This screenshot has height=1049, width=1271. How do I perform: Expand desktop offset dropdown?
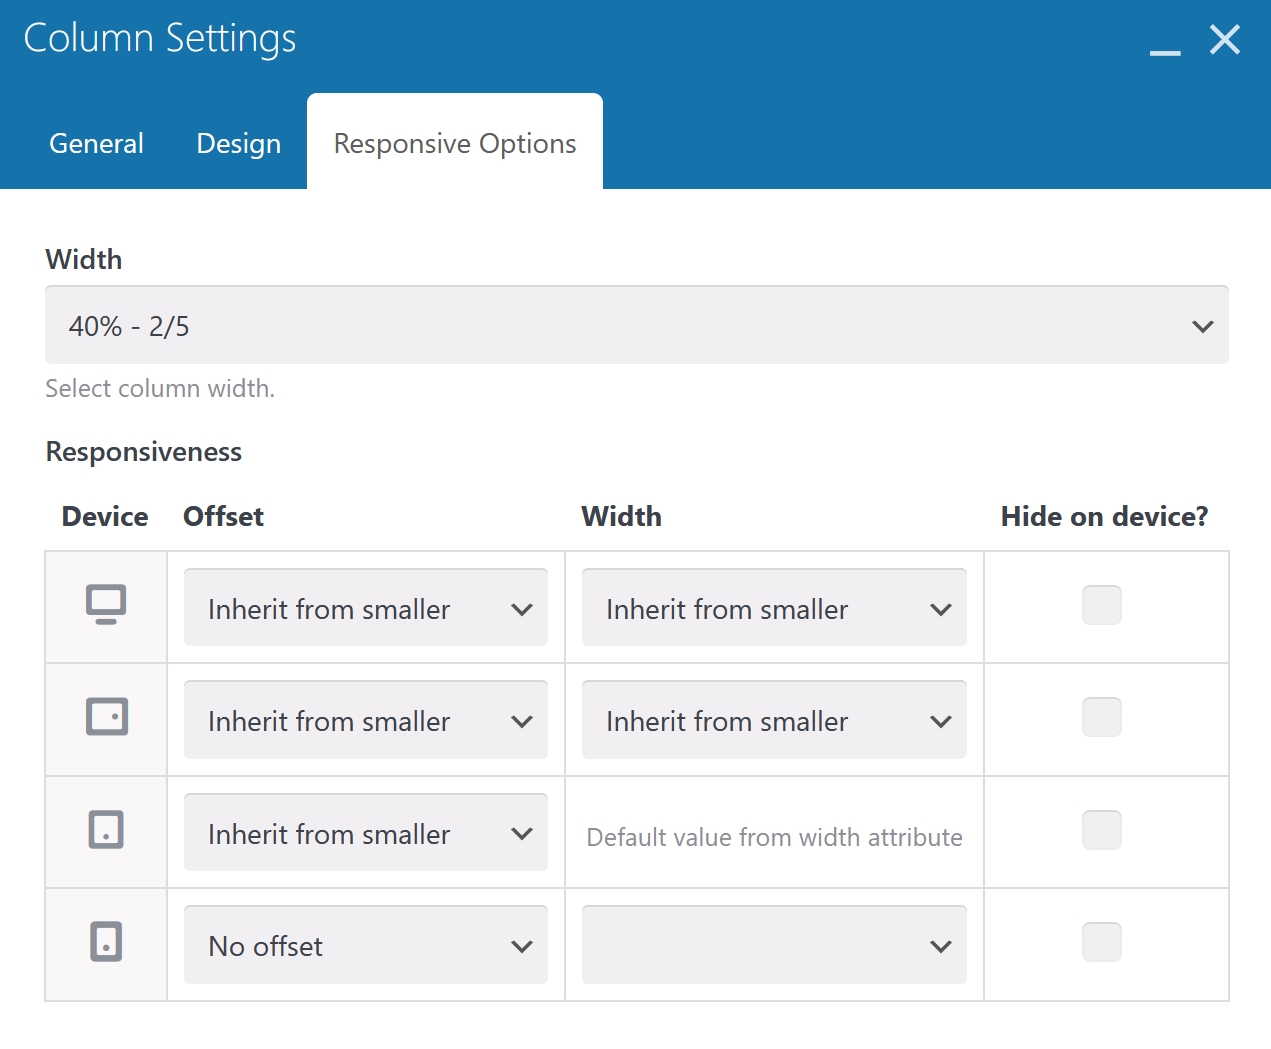(x=366, y=608)
